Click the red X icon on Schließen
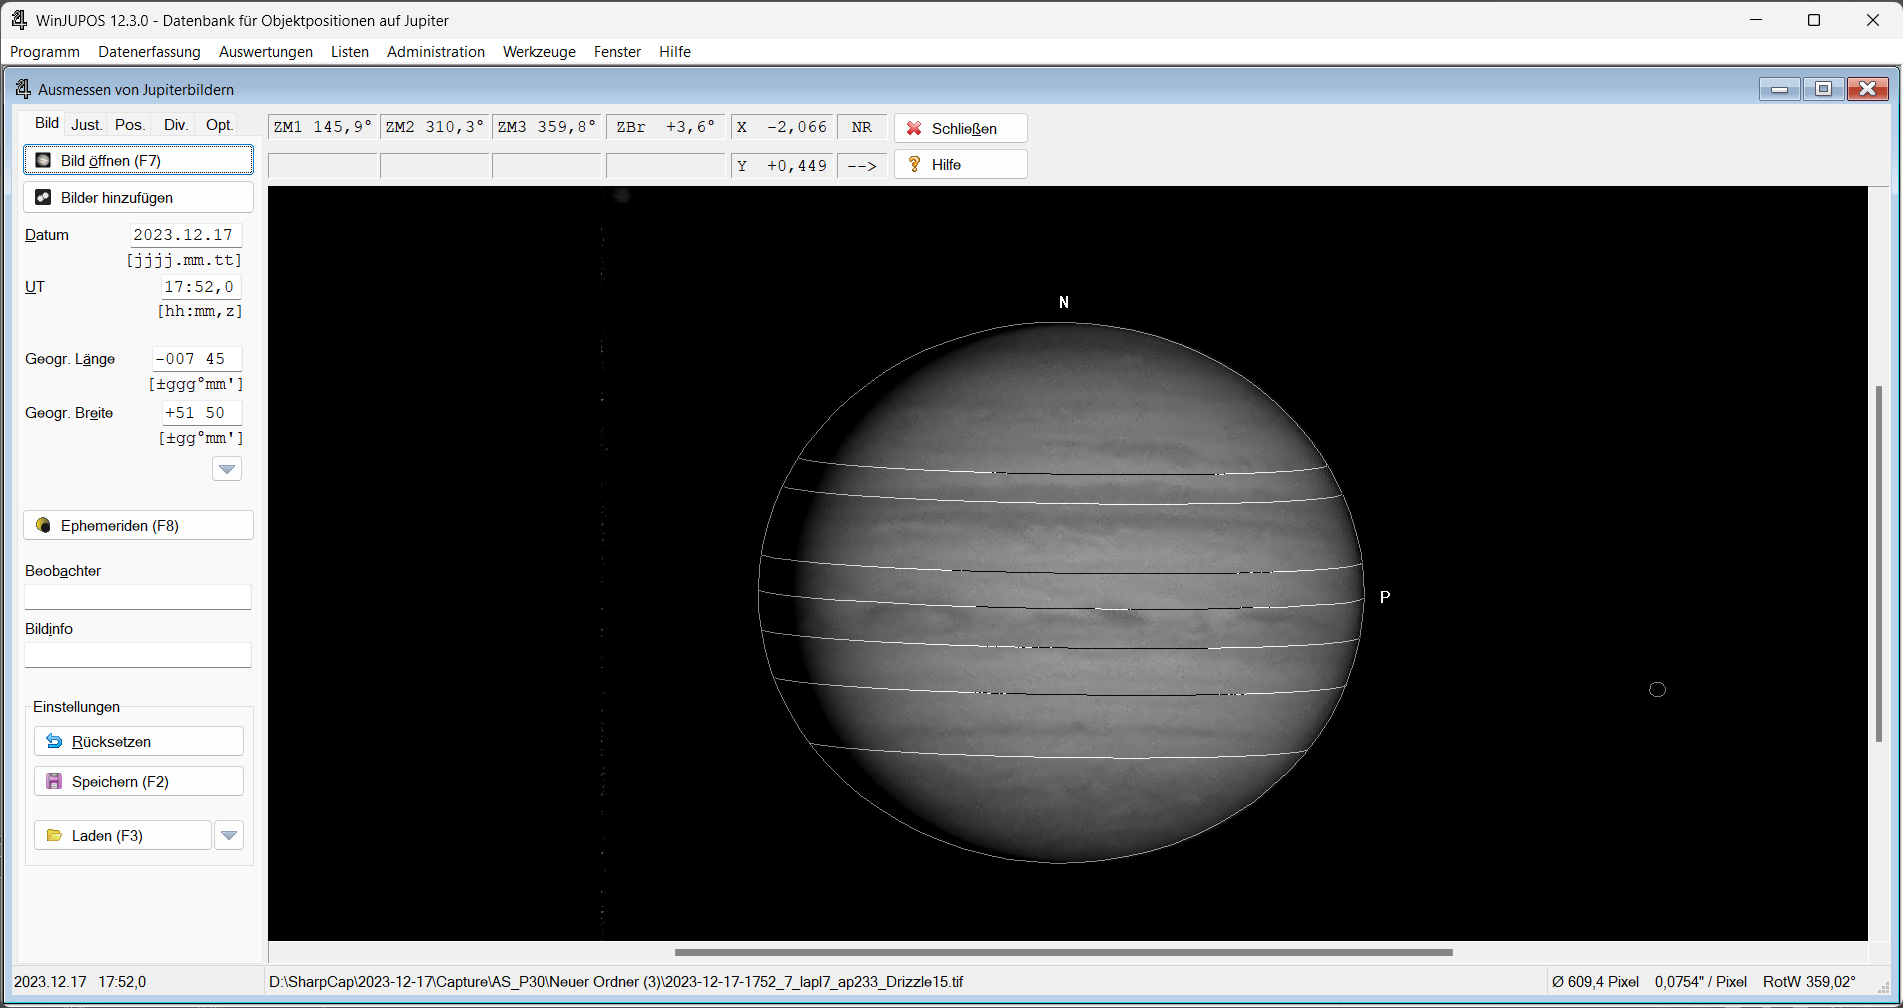Screen dimensions: 1903x1008 click(x=914, y=128)
